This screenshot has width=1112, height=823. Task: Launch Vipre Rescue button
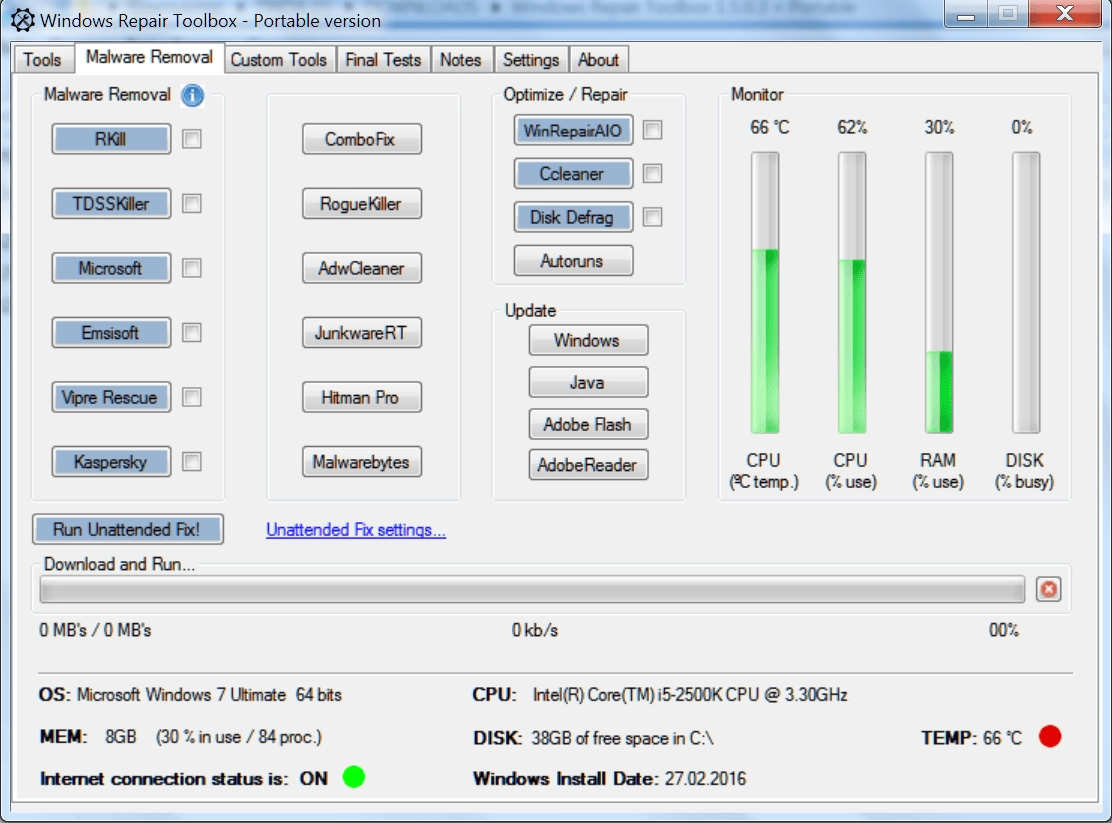tap(111, 397)
